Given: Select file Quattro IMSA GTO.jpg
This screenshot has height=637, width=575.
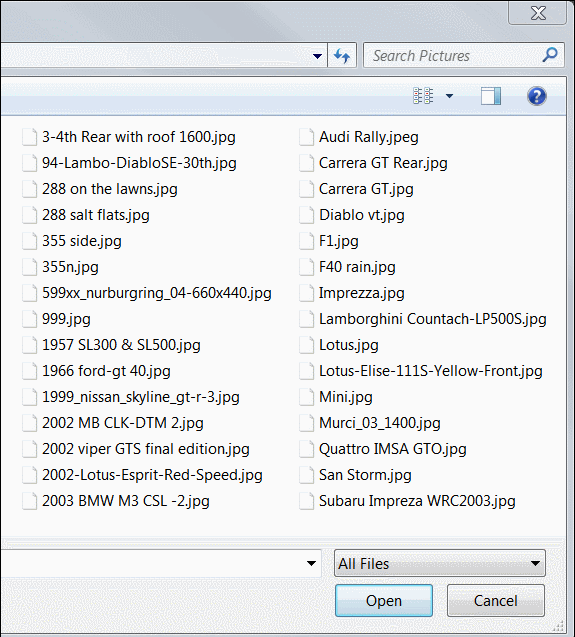Looking at the screenshot, I should [383, 449].
